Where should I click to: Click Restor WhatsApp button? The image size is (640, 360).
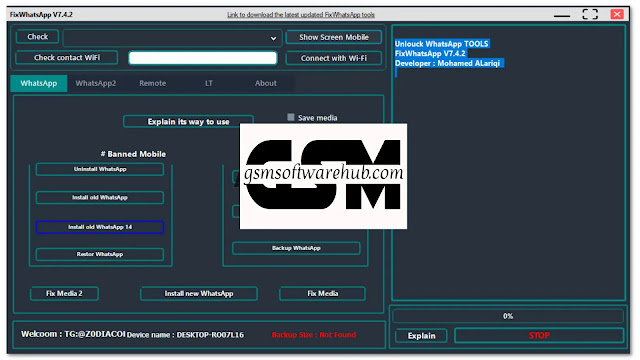point(100,254)
